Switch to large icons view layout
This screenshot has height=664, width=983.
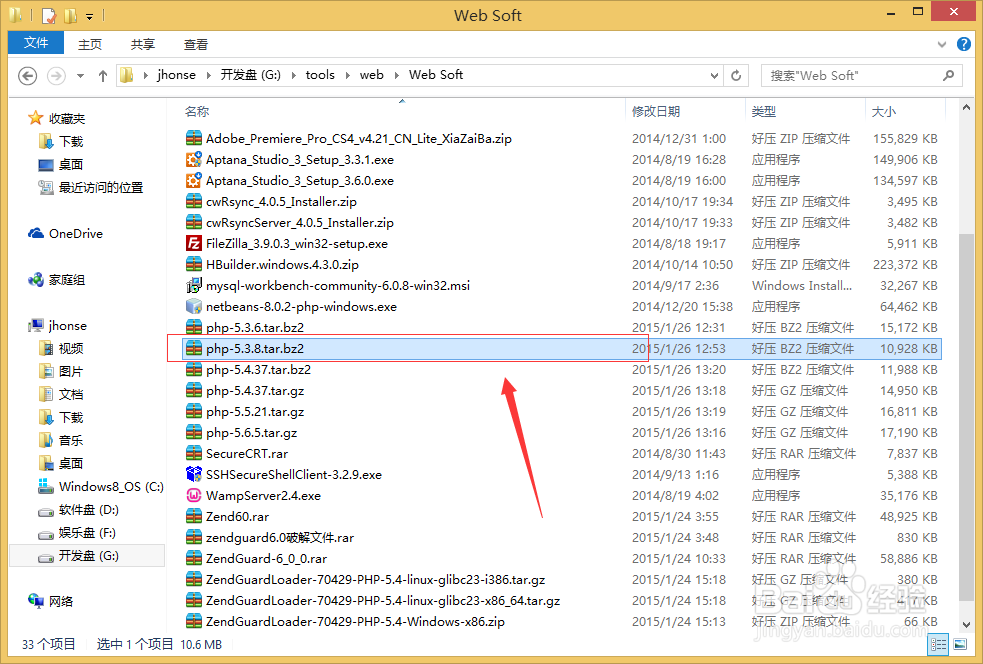click(960, 645)
